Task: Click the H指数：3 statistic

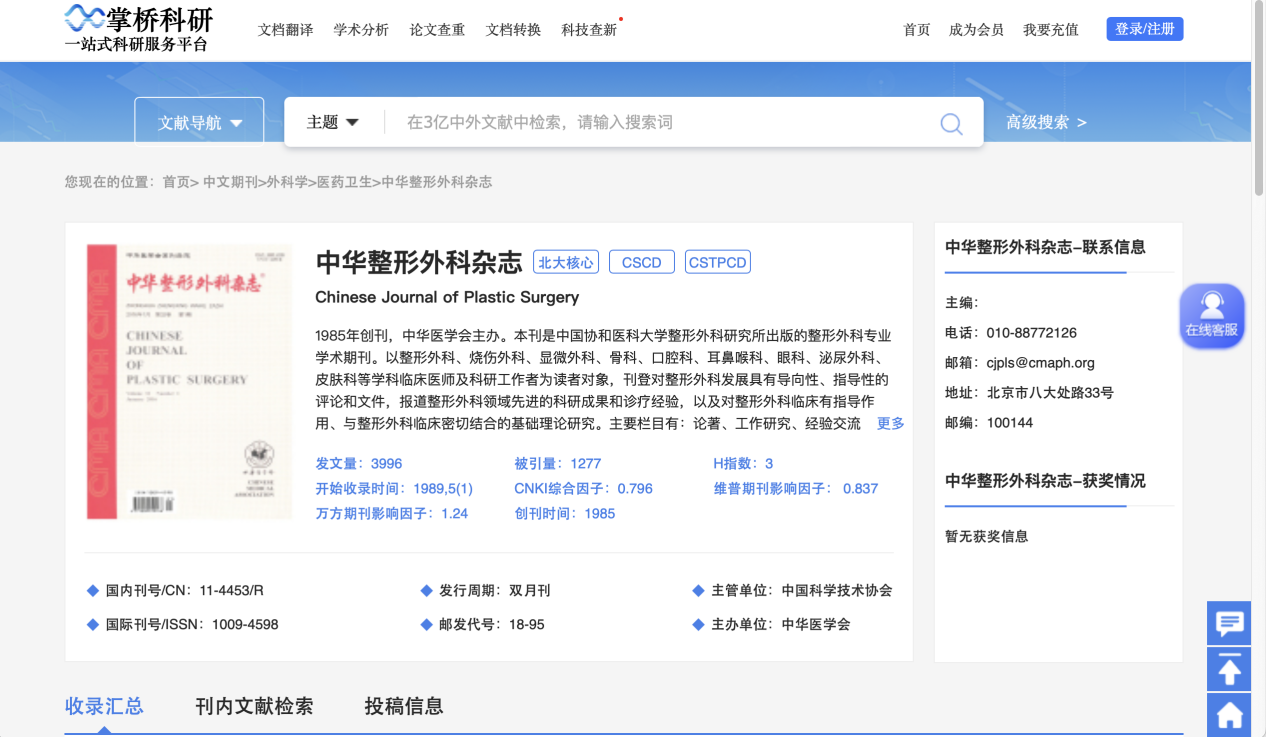Action: pyautogui.click(x=743, y=464)
